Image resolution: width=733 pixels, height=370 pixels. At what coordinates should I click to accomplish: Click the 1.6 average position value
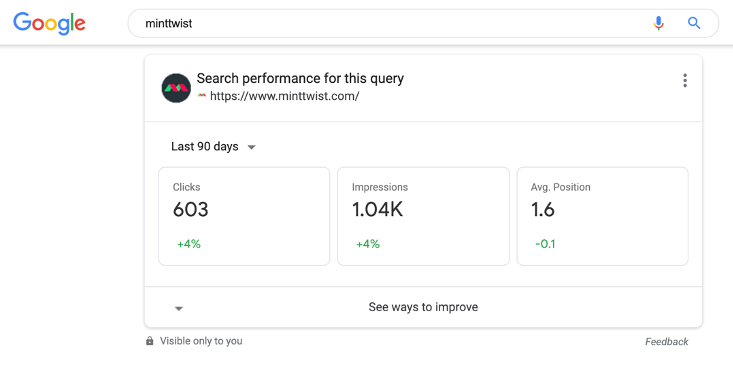point(543,210)
